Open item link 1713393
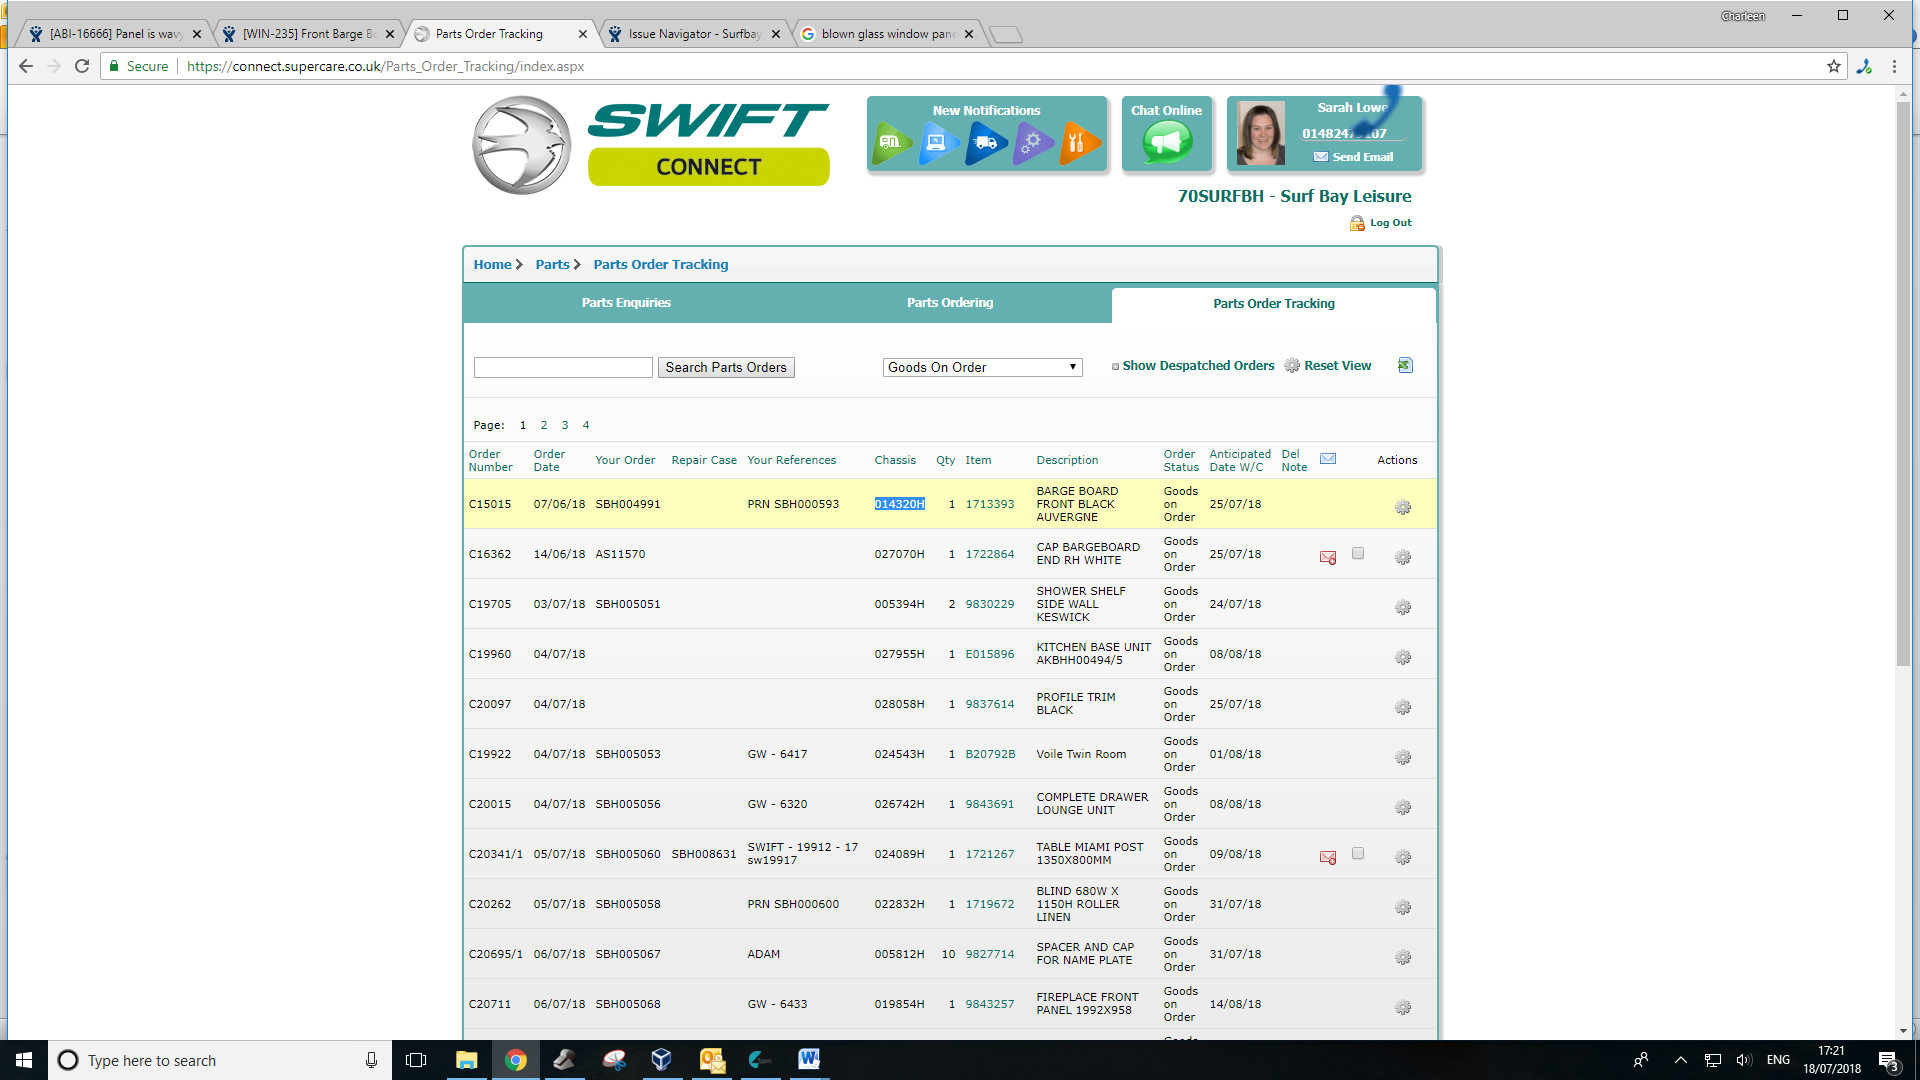This screenshot has width=1920, height=1080. click(x=989, y=504)
